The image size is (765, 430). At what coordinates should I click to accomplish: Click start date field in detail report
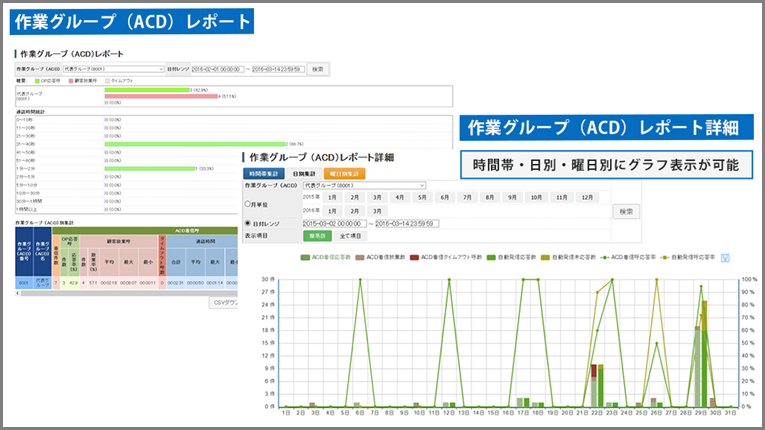point(340,223)
